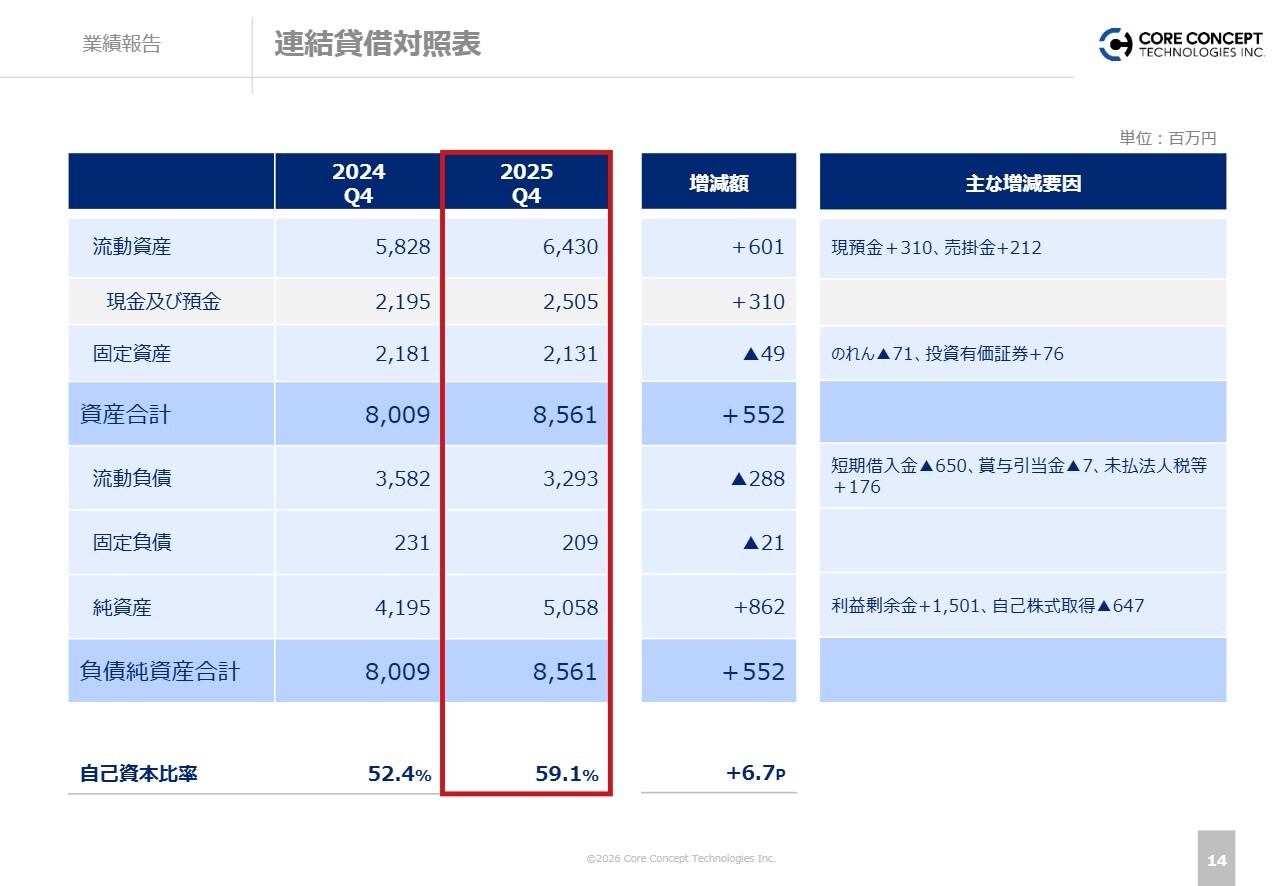Click the slide title 連結貸借対照表
The height and width of the screenshot is (886, 1280).
point(377,44)
